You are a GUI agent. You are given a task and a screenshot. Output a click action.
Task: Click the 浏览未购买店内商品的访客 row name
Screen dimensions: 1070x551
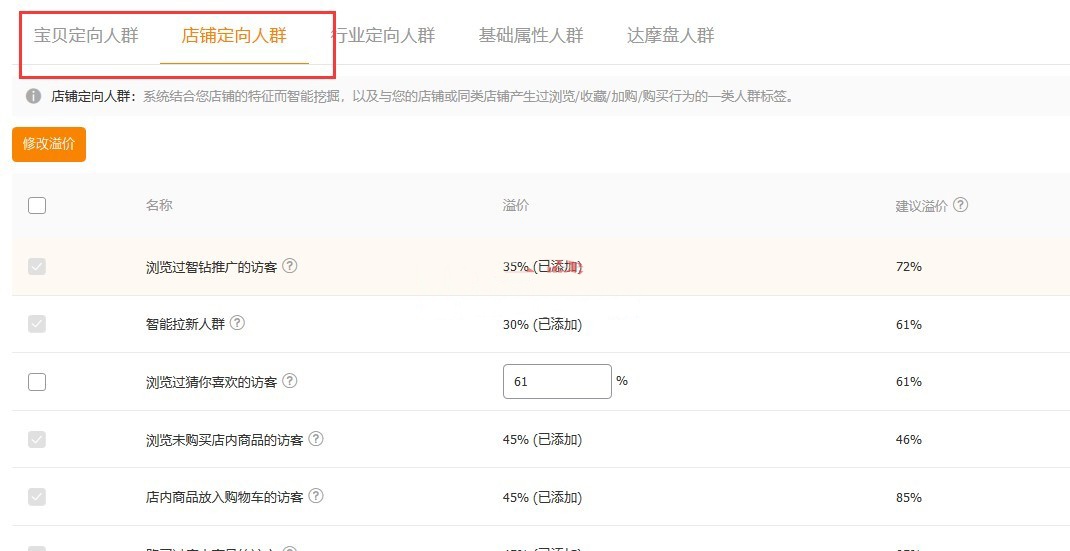coord(225,440)
